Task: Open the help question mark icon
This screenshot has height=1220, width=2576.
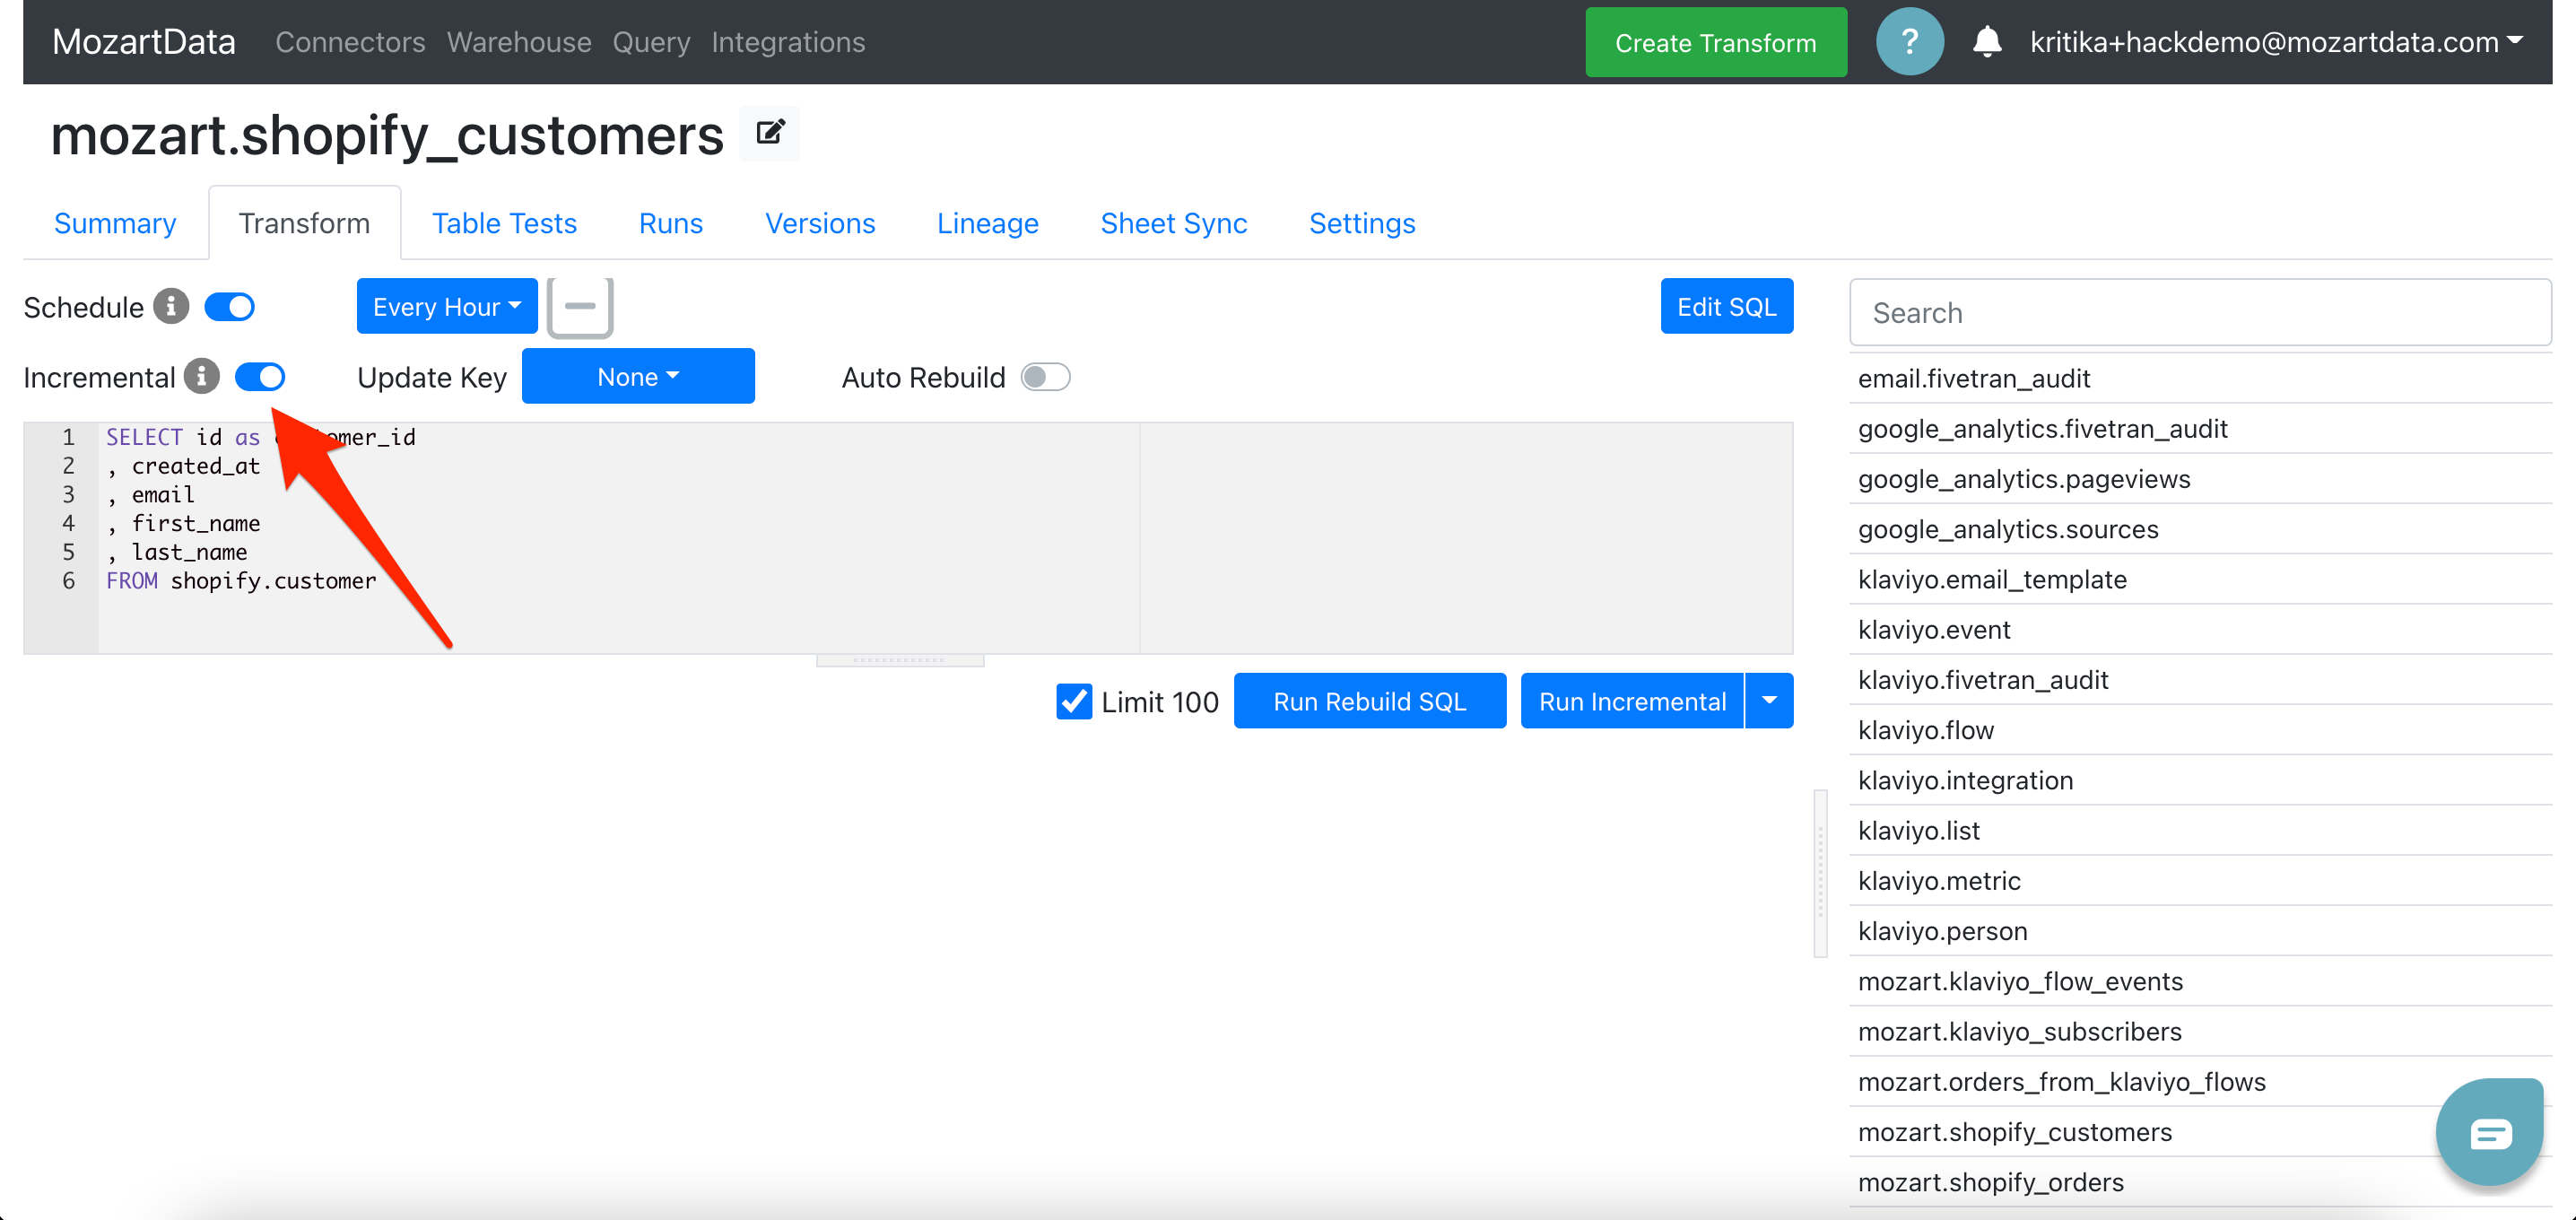Action: point(1909,42)
